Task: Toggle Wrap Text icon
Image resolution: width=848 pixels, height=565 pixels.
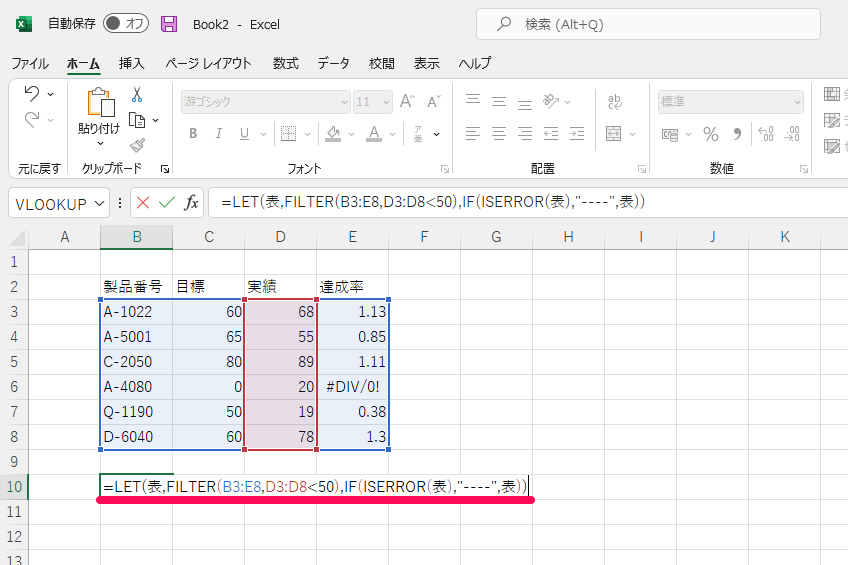Action: pos(614,101)
